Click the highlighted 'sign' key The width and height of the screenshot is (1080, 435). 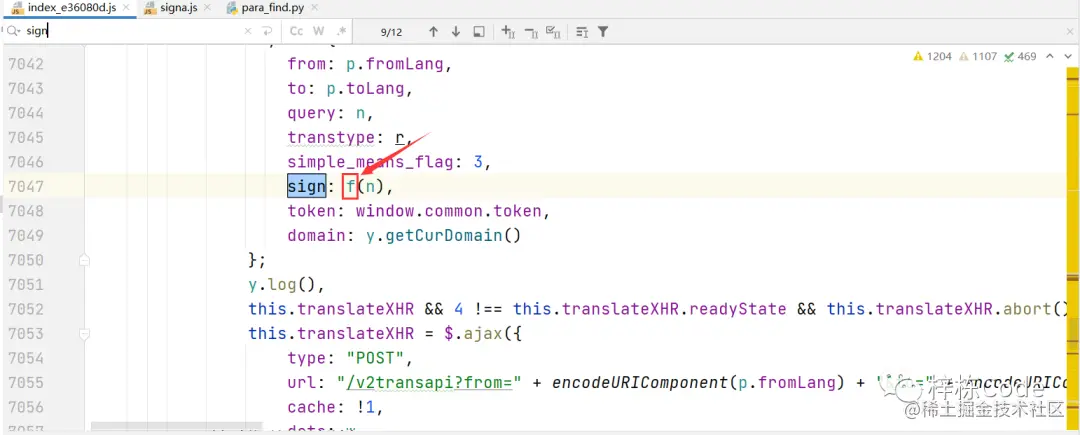pos(307,187)
